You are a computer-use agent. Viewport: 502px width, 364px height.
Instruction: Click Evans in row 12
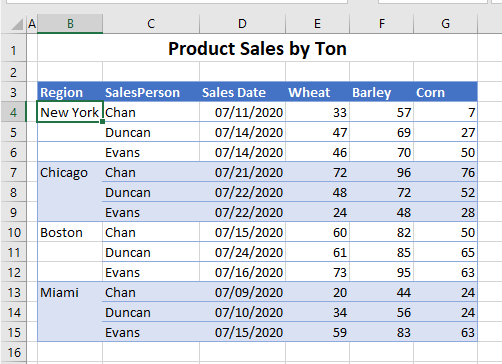[x=151, y=272]
